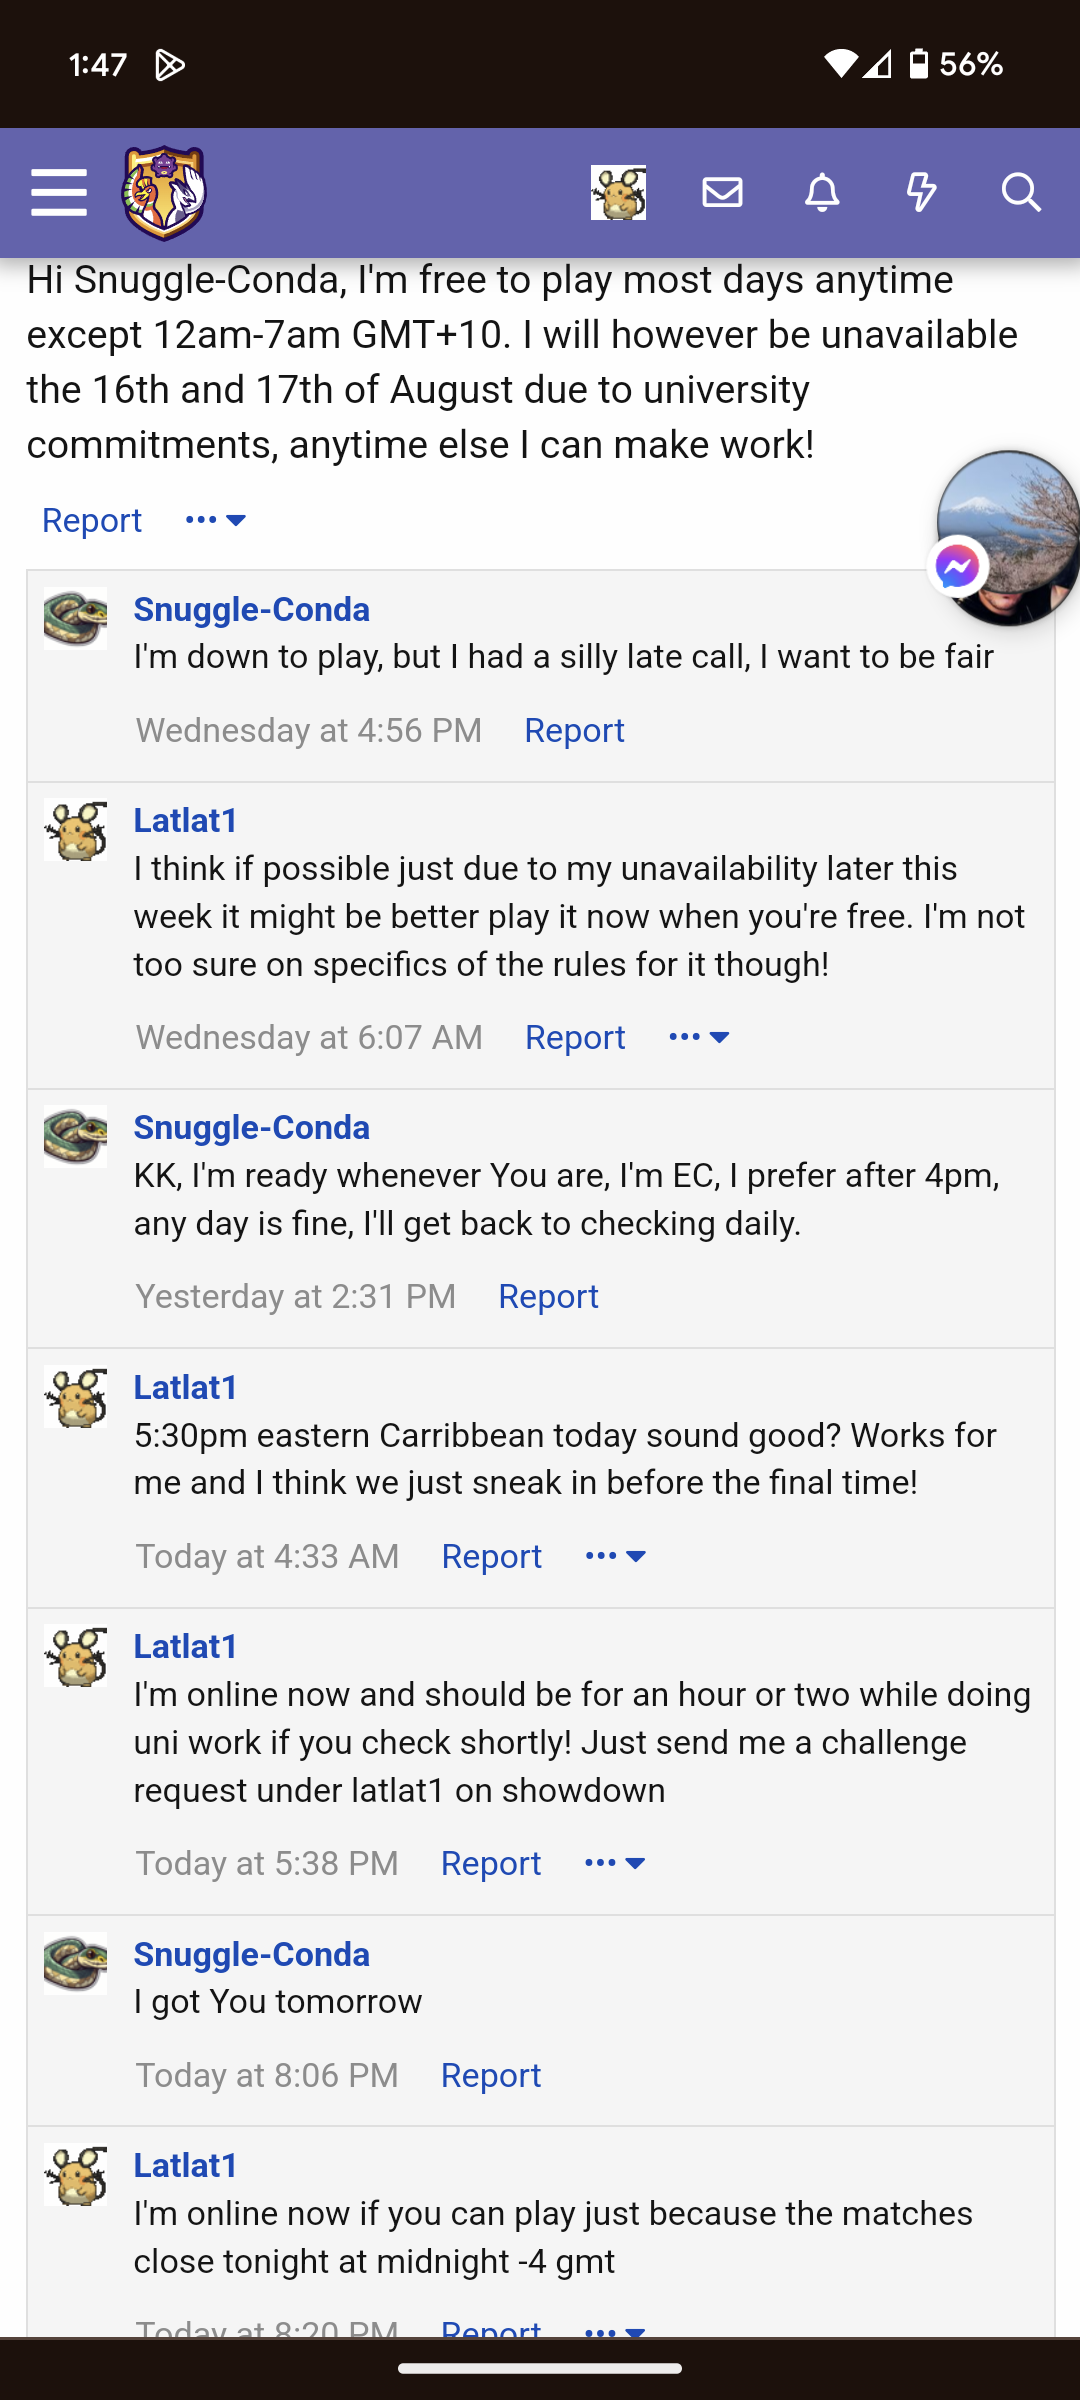Open your account avatar in header
Screen dimensions: 1080x2400
pos(618,192)
